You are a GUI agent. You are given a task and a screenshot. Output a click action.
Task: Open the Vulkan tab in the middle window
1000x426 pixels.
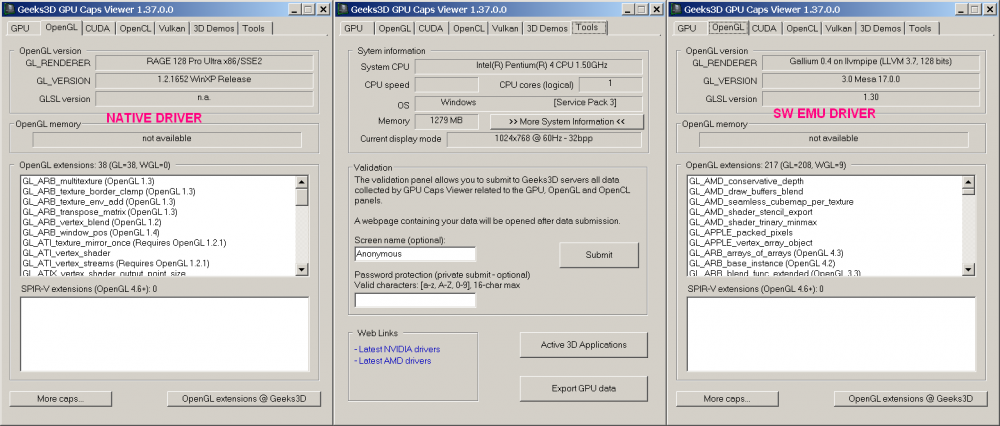tap(504, 28)
